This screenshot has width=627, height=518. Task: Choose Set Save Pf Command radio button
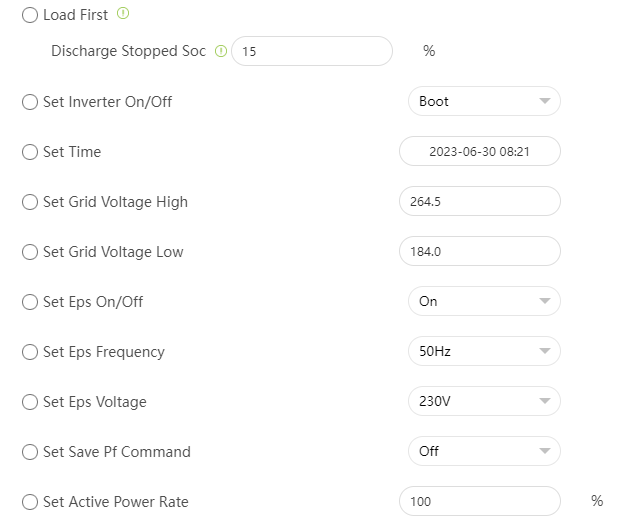coord(30,452)
